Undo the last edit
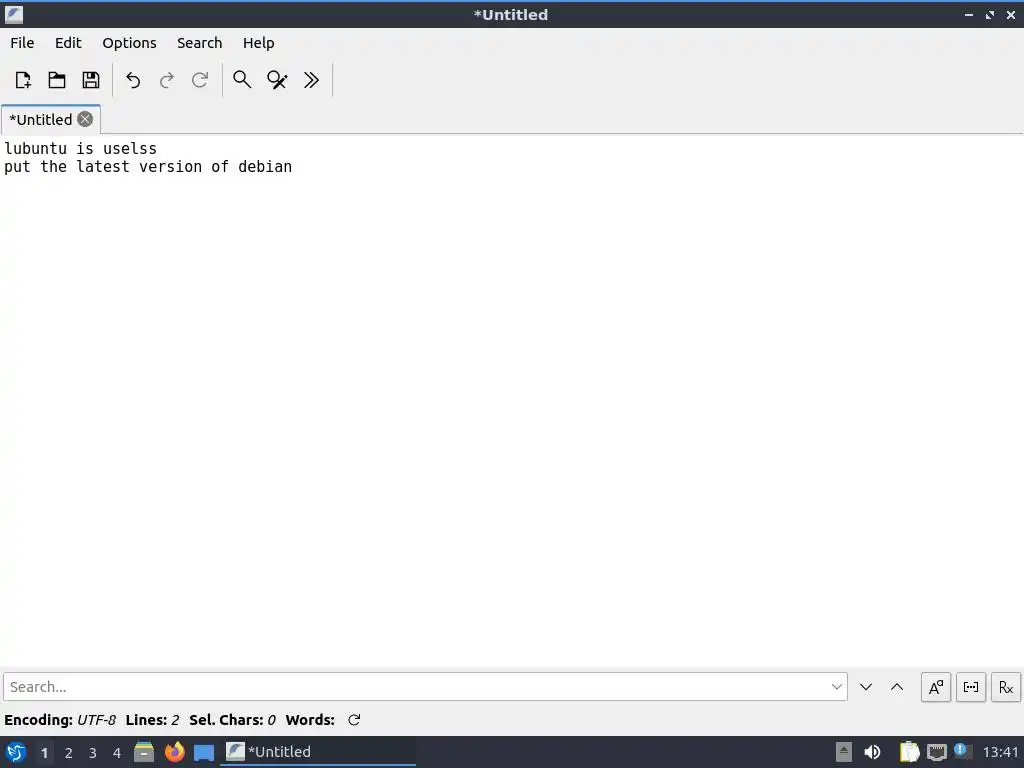 pyautogui.click(x=133, y=80)
